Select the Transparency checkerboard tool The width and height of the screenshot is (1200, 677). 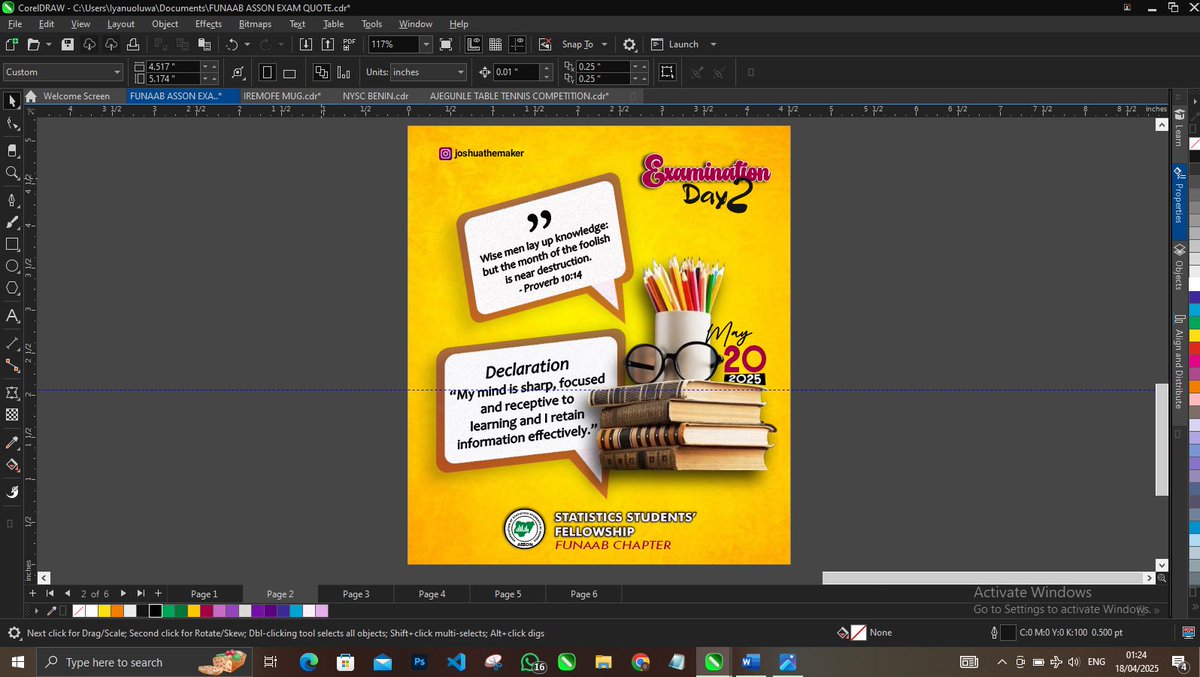tap(12, 414)
